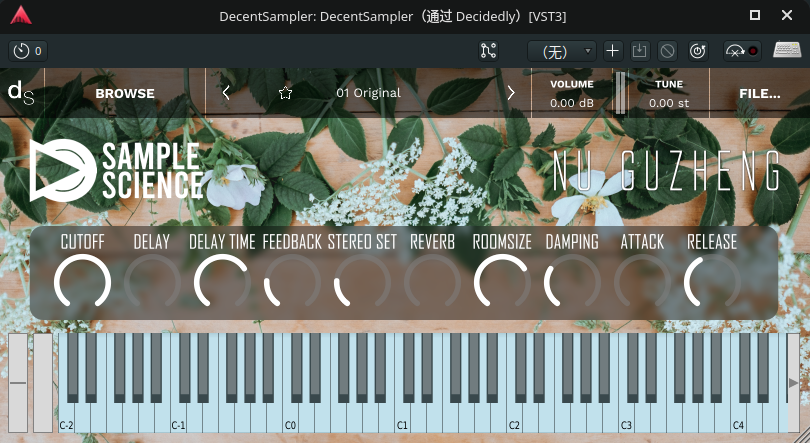810x443 pixels.
Task: Click the DAMPING knob
Action: point(572,281)
